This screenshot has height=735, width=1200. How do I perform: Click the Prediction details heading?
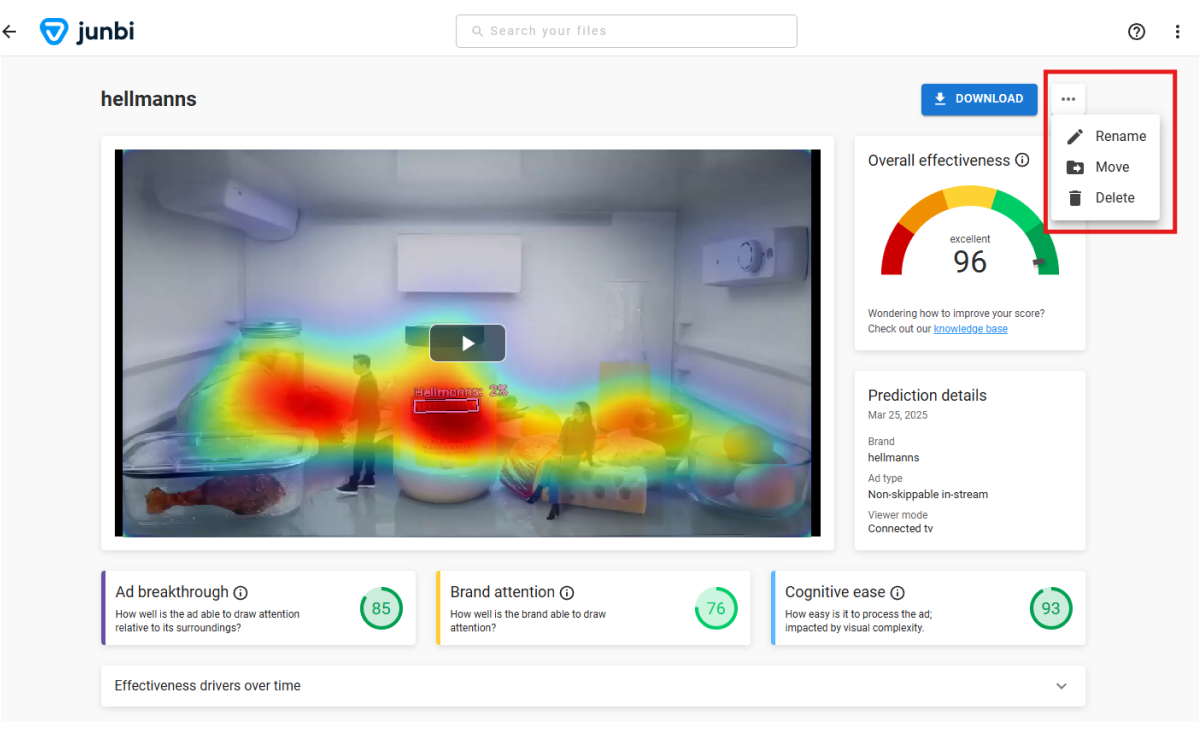pos(927,395)
